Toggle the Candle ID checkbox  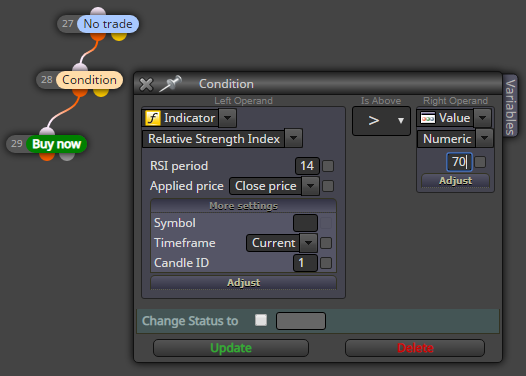(x=326, y=263)
